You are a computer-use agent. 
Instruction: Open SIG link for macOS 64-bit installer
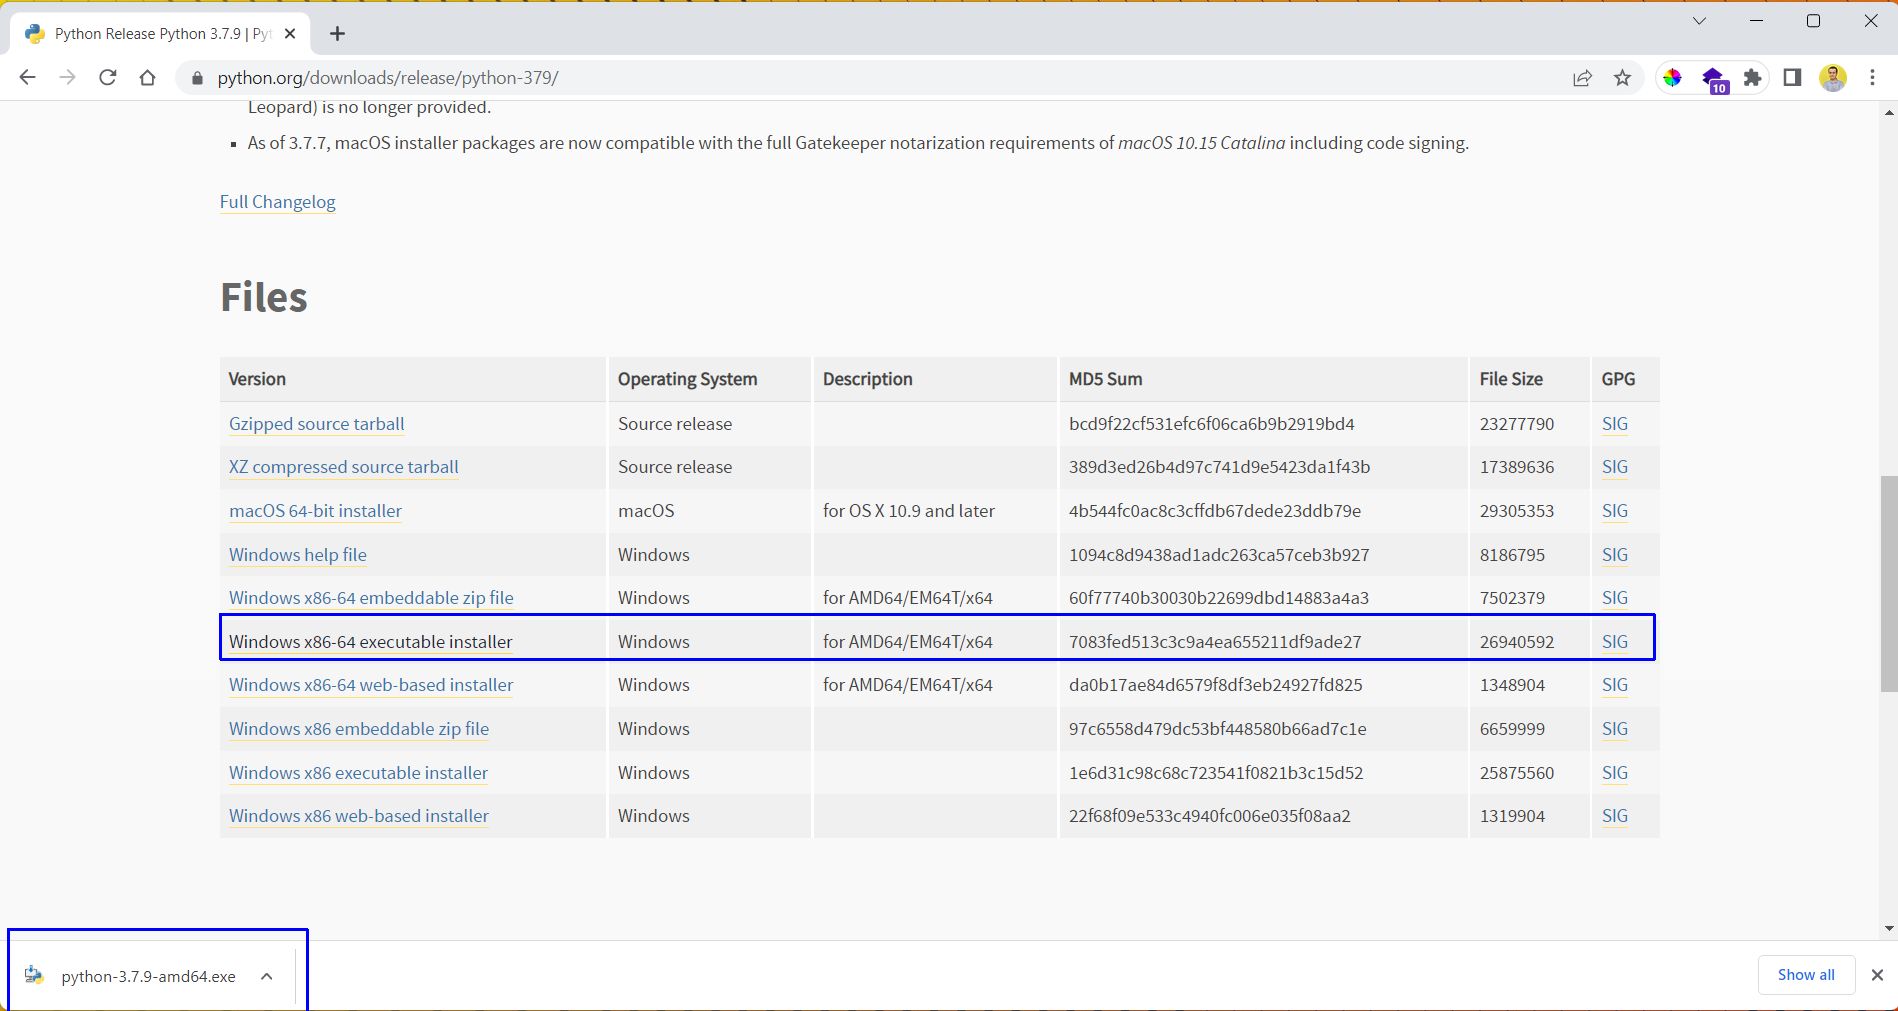pos(1615,511)
